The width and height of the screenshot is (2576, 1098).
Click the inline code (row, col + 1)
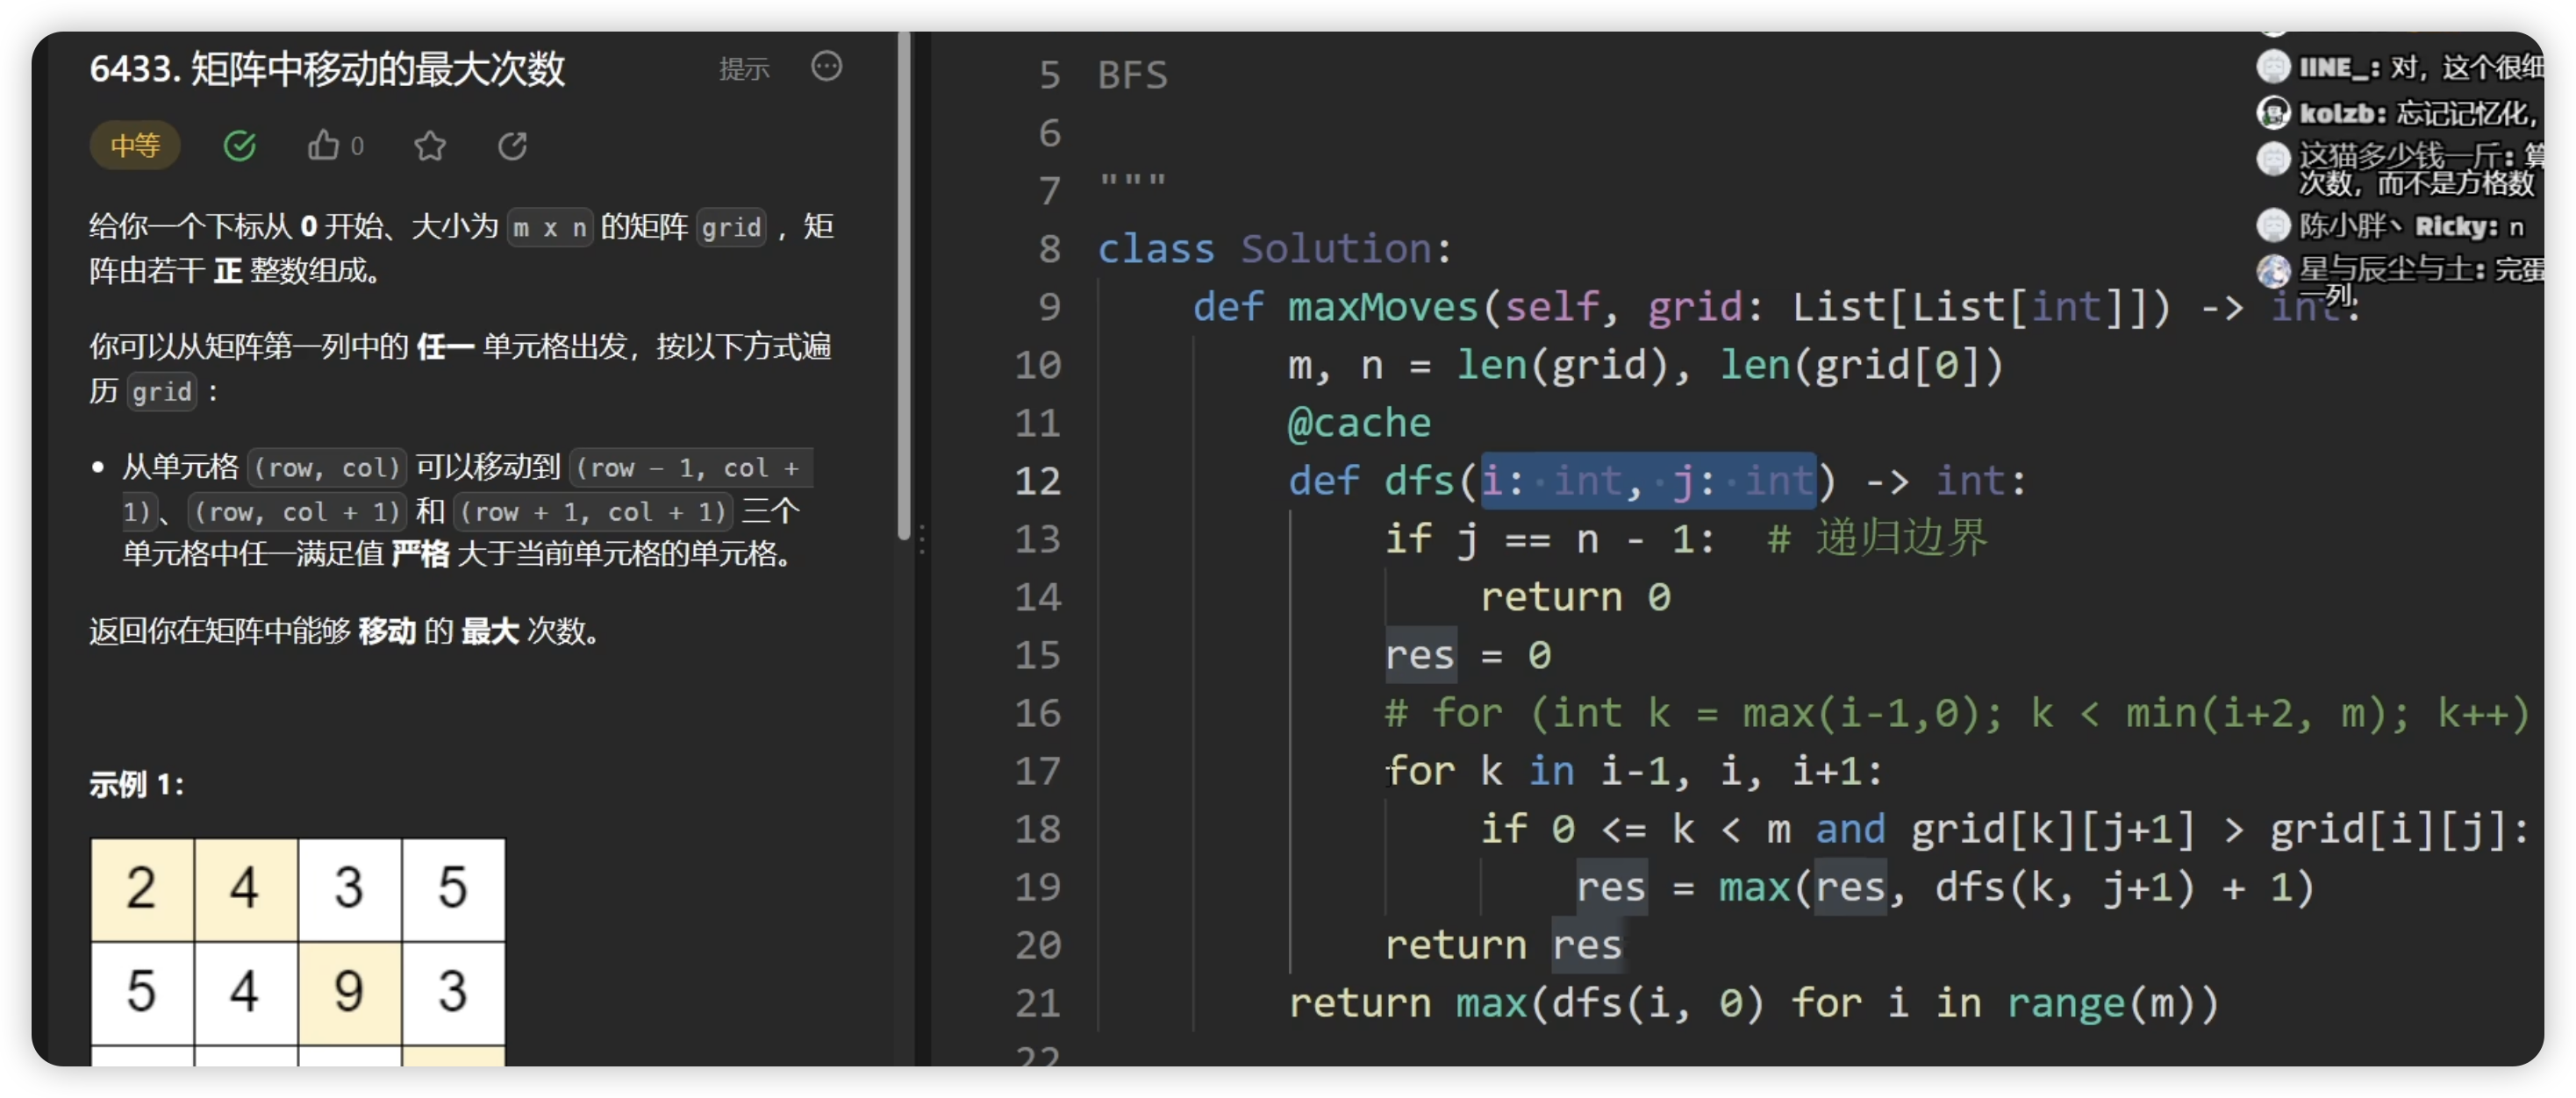point(297,513)
